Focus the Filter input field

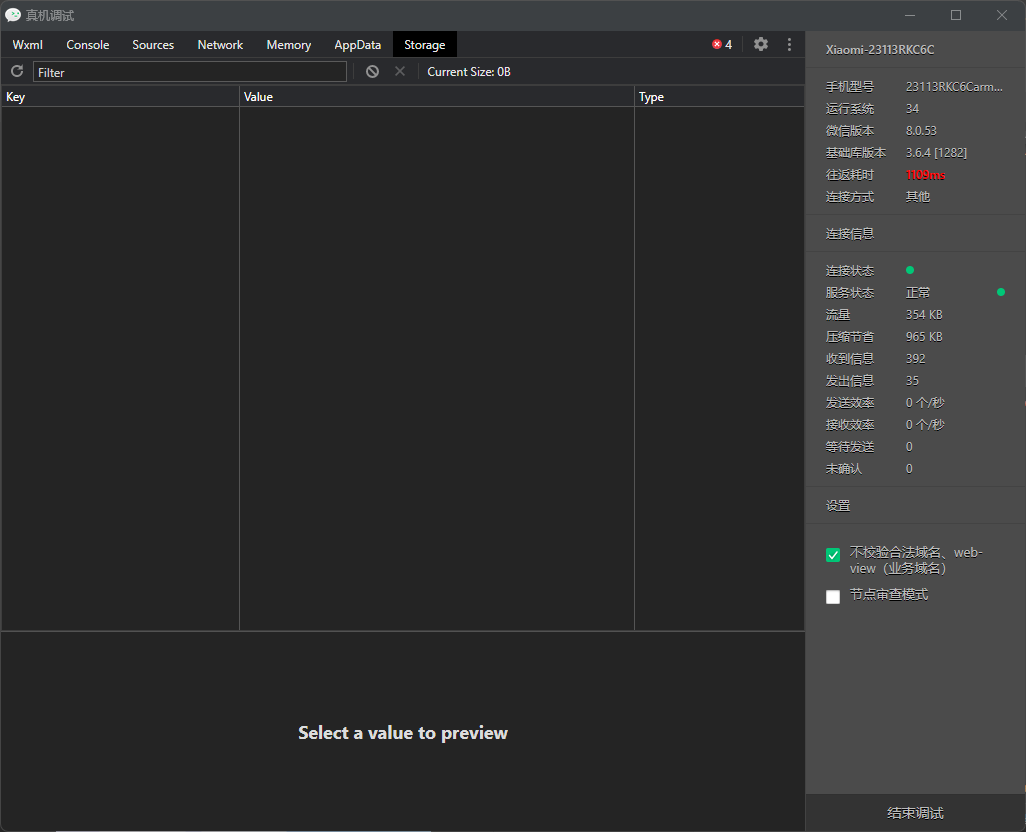(190, 72)
